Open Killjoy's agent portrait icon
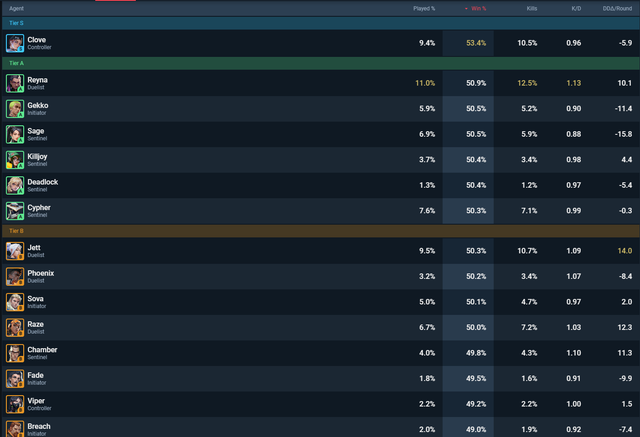This screenshot has height=437, width=640. point(15,160)
